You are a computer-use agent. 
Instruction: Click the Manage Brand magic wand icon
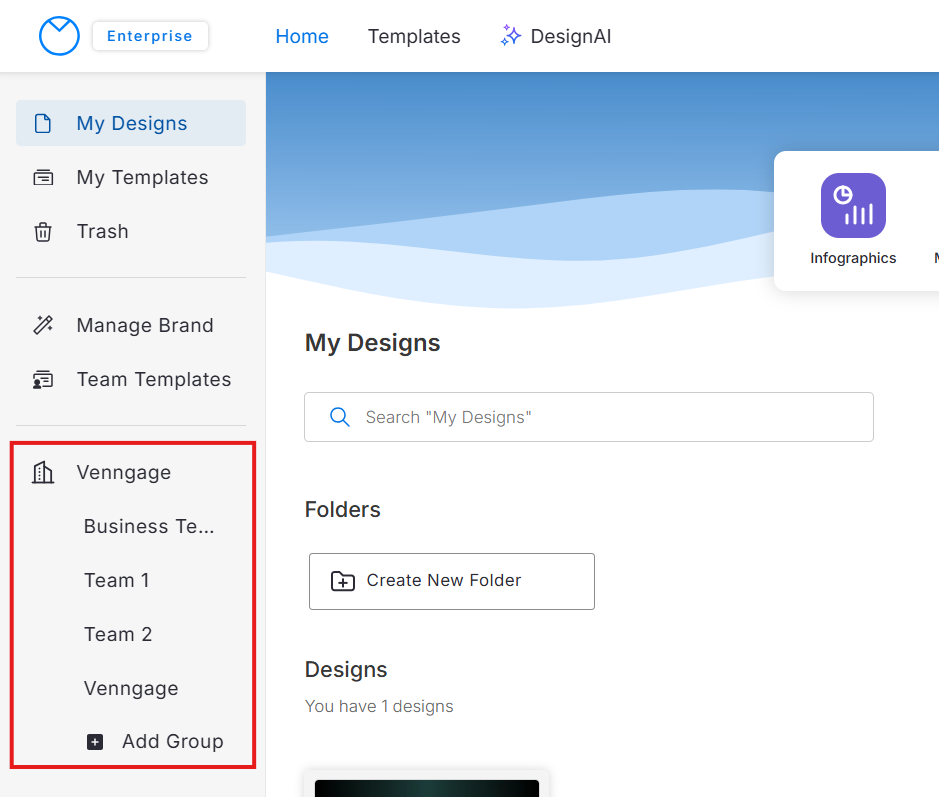click(43, 326)
